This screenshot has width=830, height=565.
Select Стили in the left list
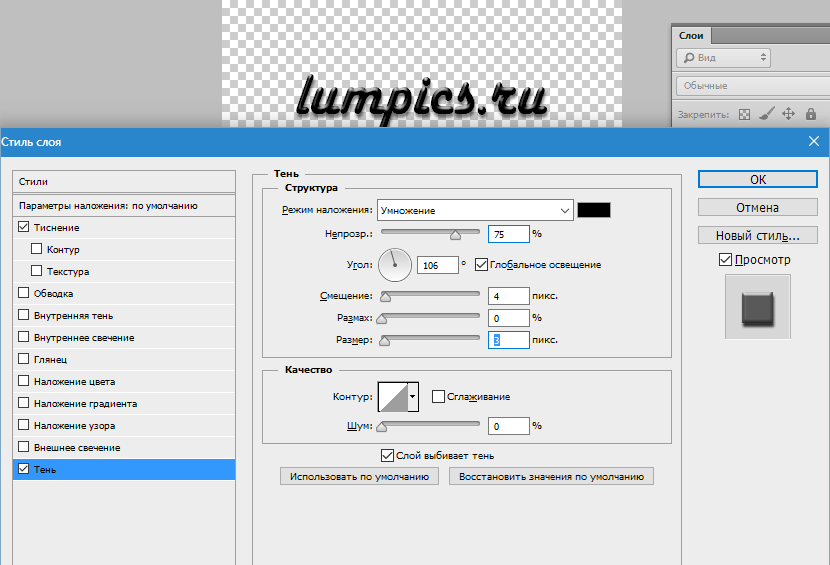[124, 182]
